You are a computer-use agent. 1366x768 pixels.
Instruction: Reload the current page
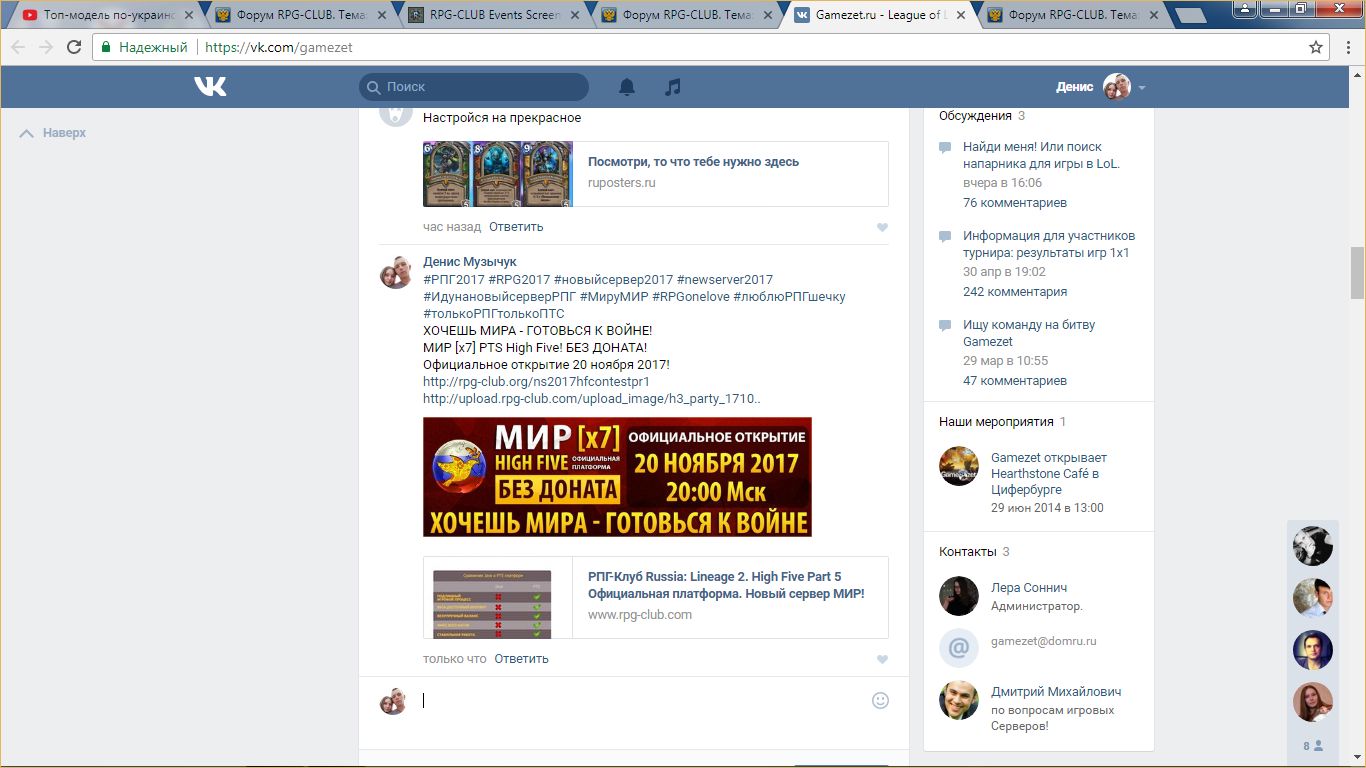pos(74,47)
